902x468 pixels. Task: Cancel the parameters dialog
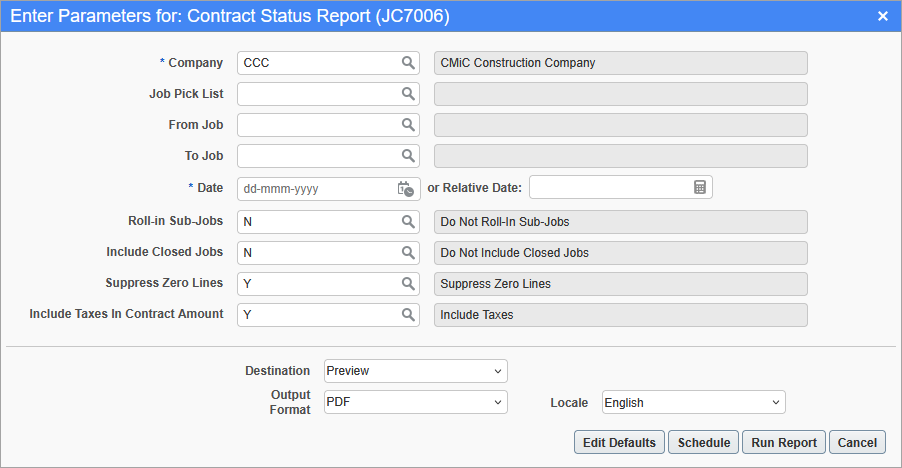tap(857, 442)
